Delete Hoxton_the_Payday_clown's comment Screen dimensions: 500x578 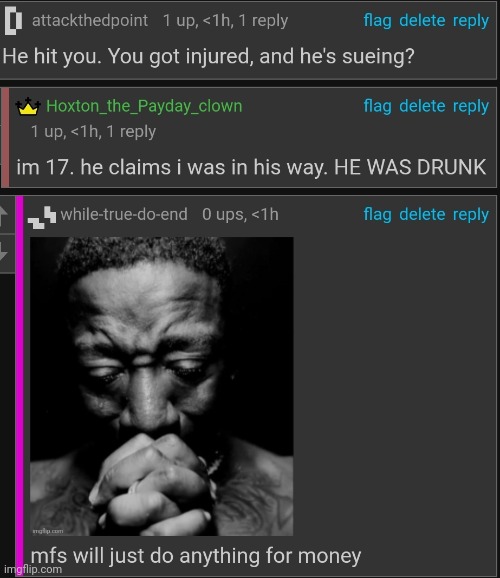[422, 106]
